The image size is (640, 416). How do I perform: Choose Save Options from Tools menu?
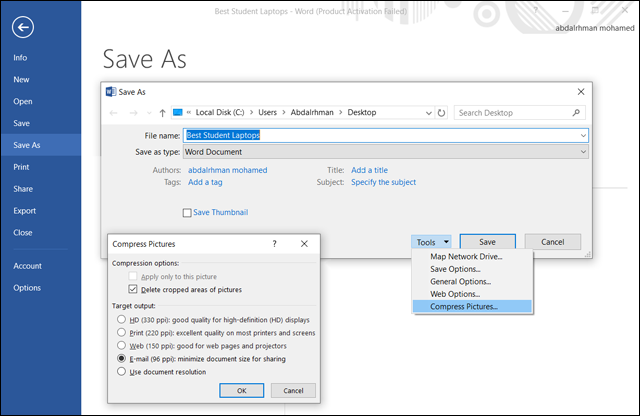pyautogui.click(x=472, y=269)
